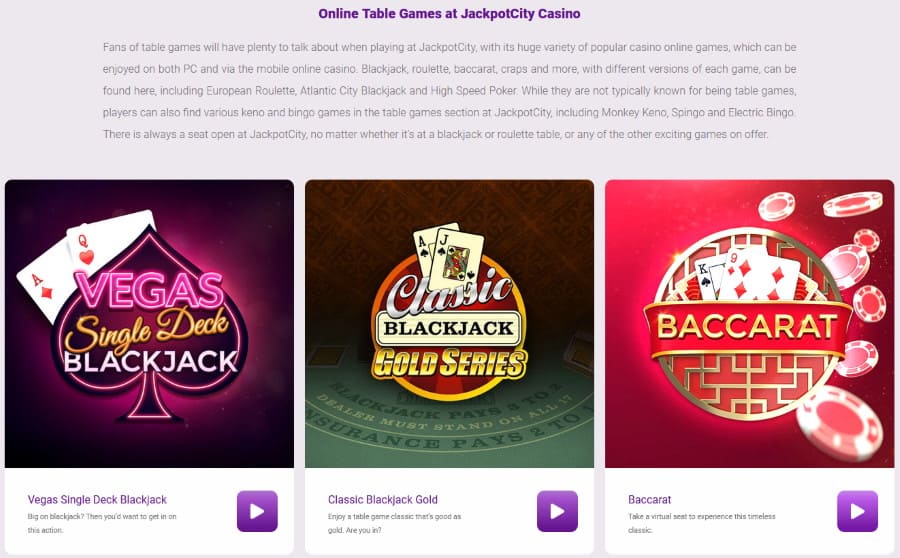Click the 'Big on blackjack?' description text

(x=102, y=523)
